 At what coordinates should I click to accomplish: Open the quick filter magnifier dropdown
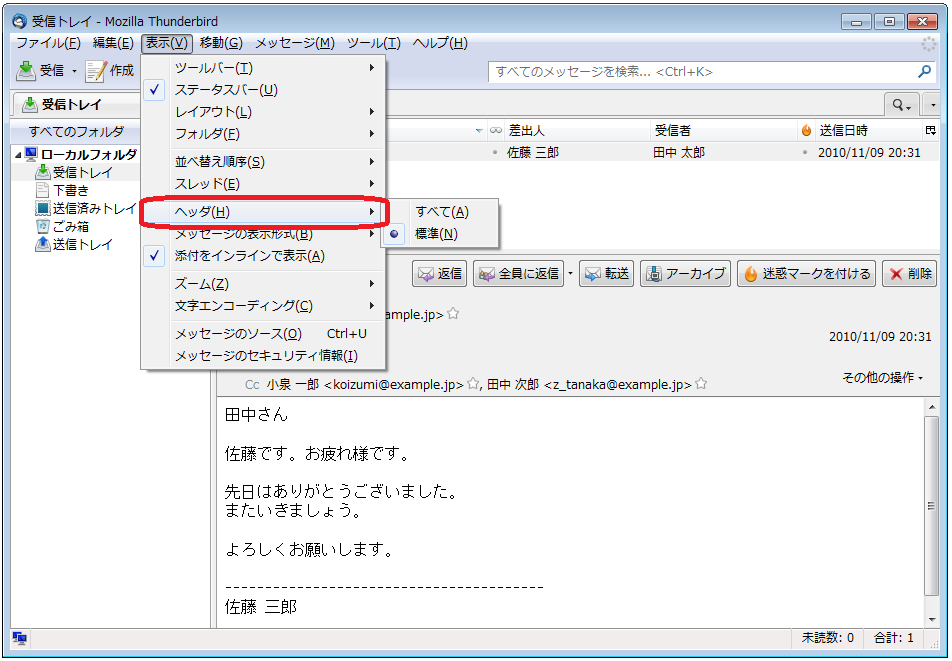pyautogui.click(x=902, y=105)
